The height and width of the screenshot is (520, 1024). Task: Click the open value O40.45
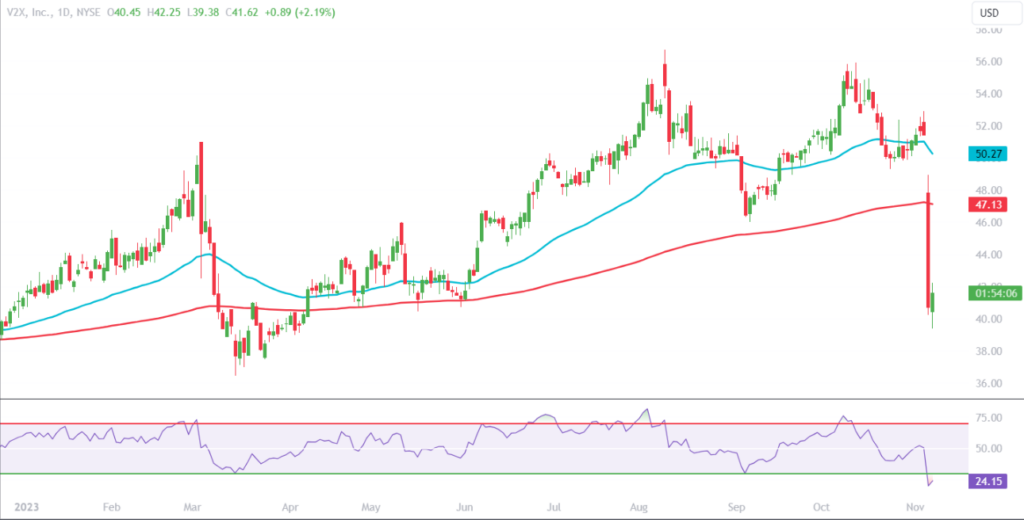click(x=125, y=12)
